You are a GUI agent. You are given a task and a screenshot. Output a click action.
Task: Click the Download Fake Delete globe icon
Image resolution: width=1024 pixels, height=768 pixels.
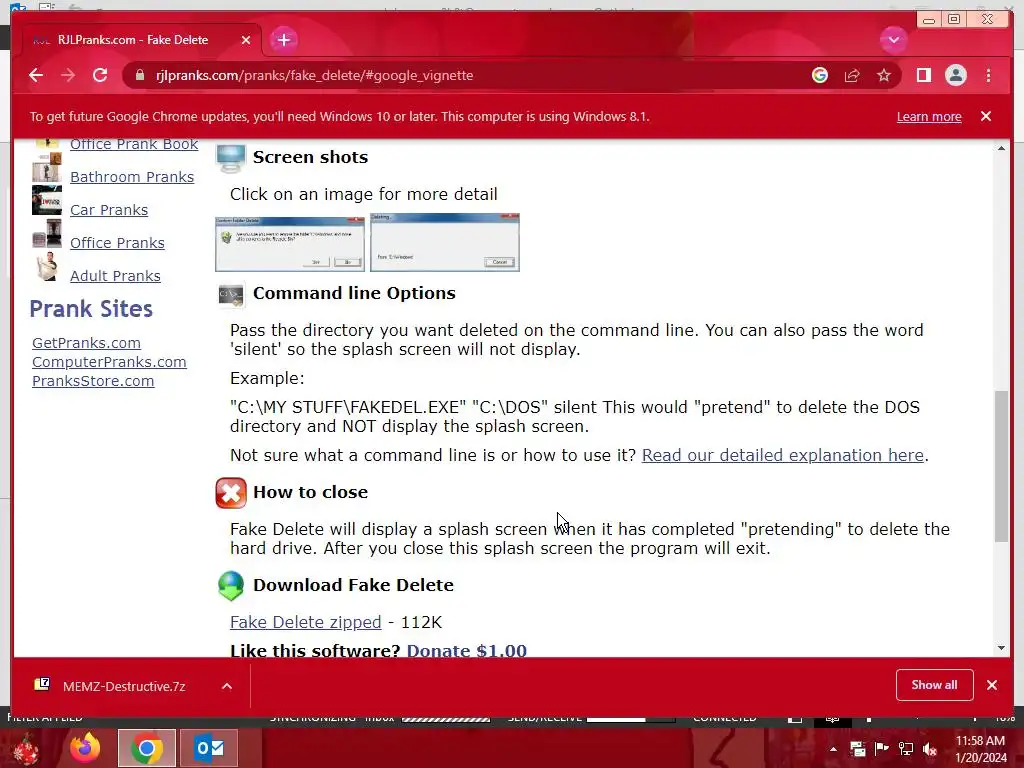tap(231, 586)
